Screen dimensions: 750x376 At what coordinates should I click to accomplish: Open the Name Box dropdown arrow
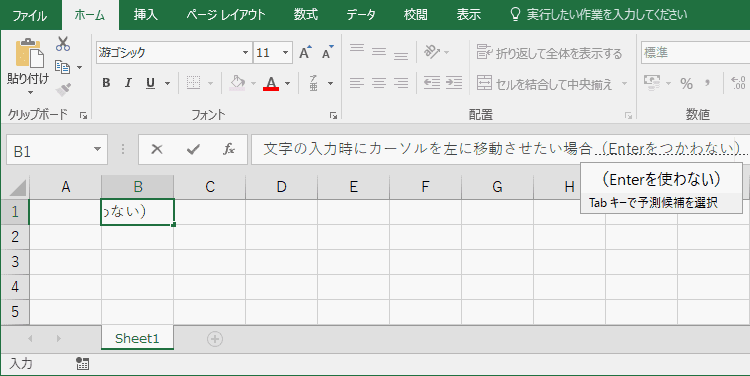click(98, 149)
